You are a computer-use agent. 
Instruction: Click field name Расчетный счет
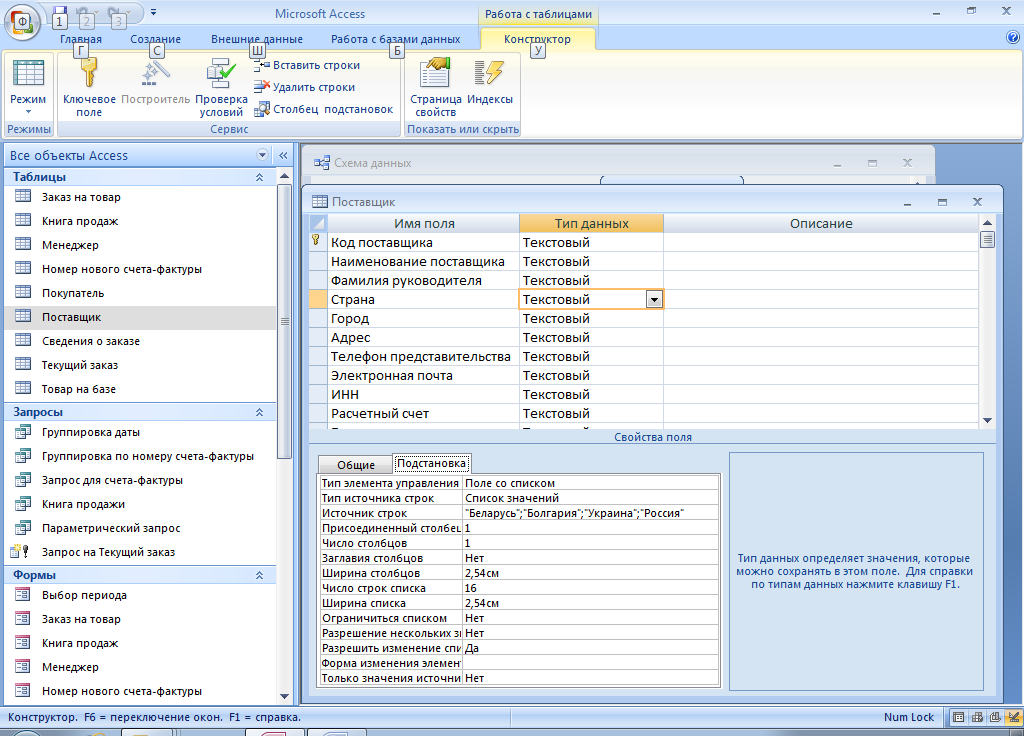point(379,414)
